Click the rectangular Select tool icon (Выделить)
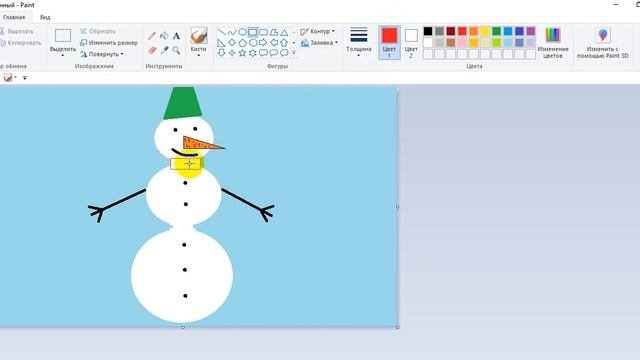640x360 pixels. point(63,36)
